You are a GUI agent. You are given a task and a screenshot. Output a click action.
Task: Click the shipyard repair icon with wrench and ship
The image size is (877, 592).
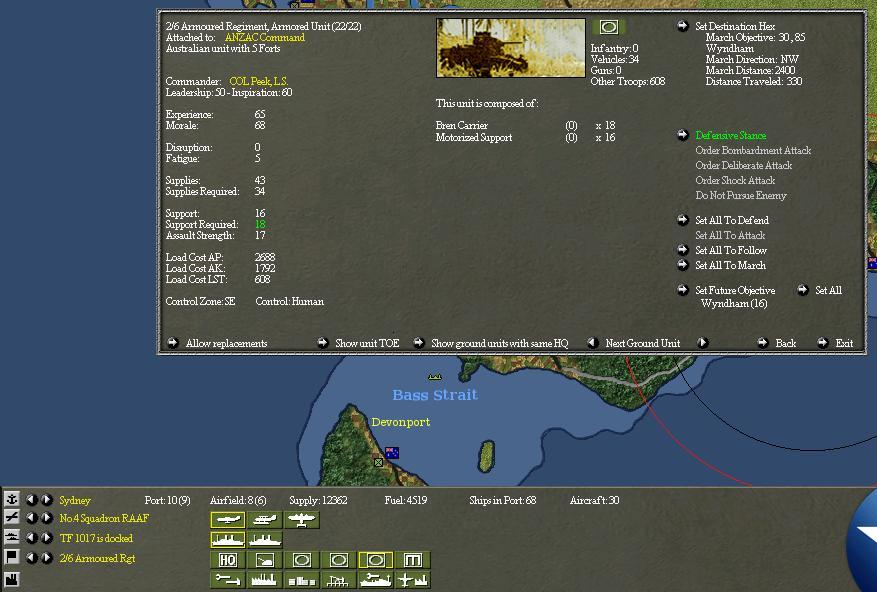[x=375, y=580]
